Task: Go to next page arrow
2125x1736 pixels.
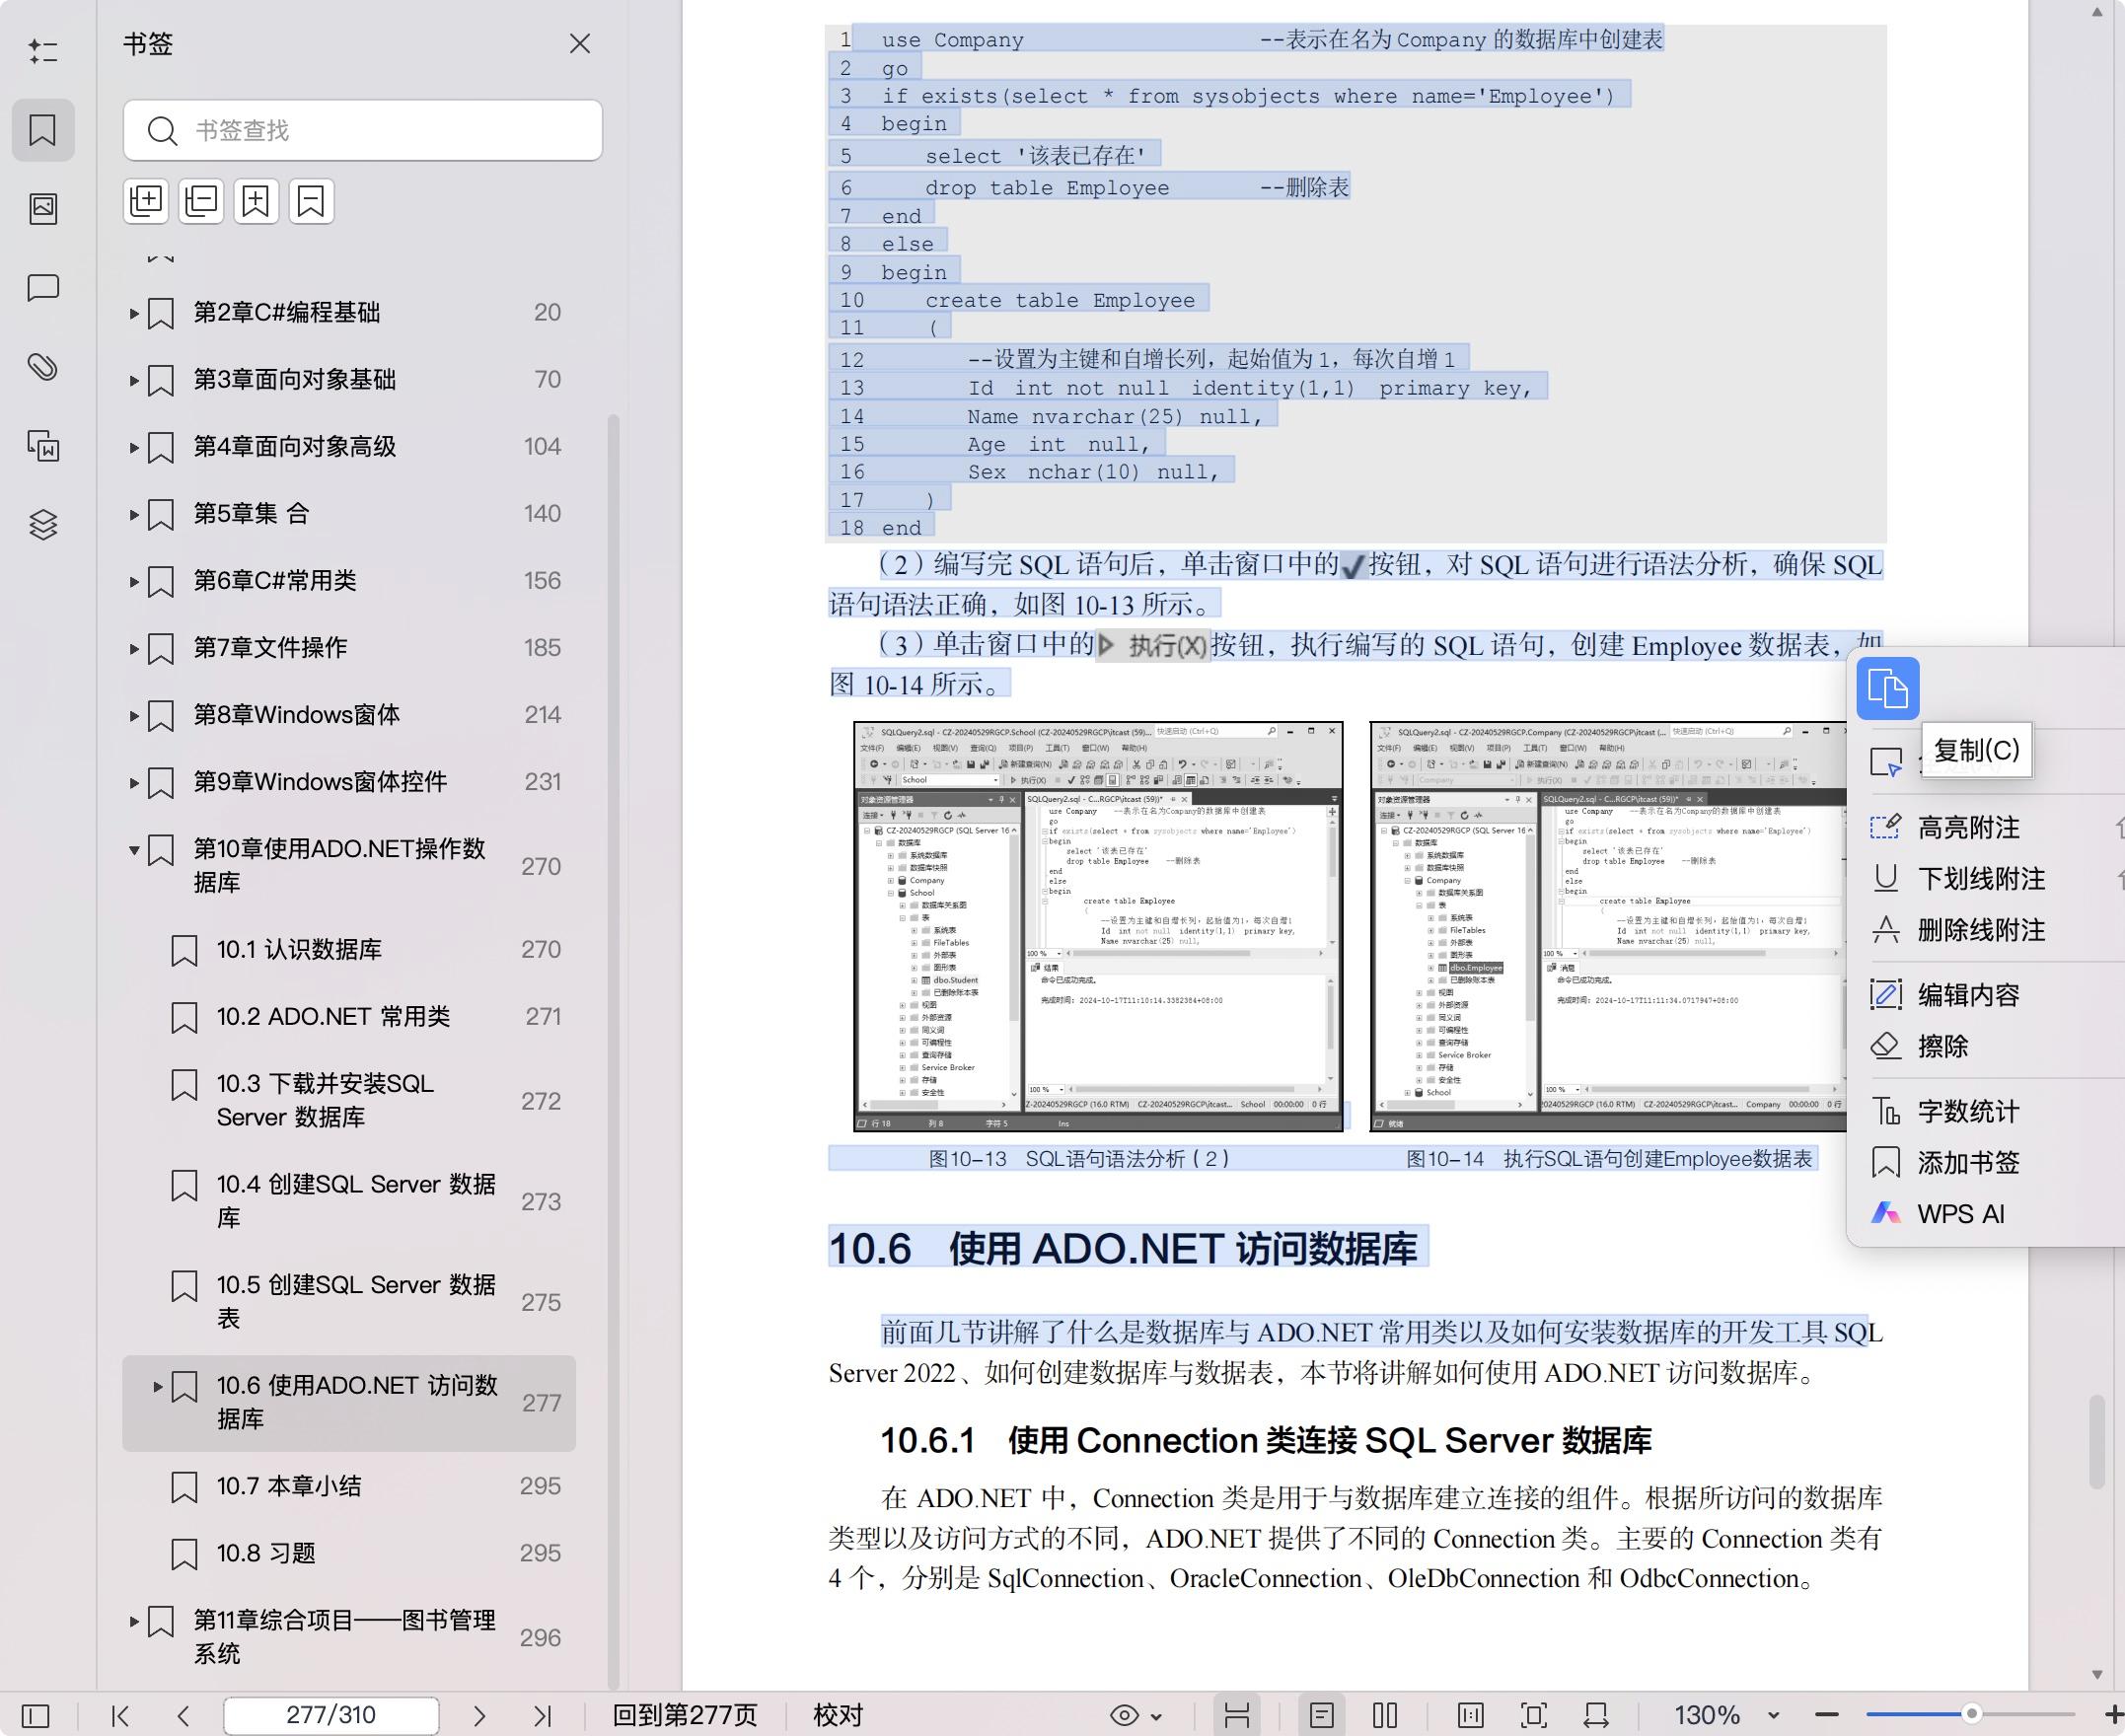Action: pyautogui.click(x=479, y=1716)
